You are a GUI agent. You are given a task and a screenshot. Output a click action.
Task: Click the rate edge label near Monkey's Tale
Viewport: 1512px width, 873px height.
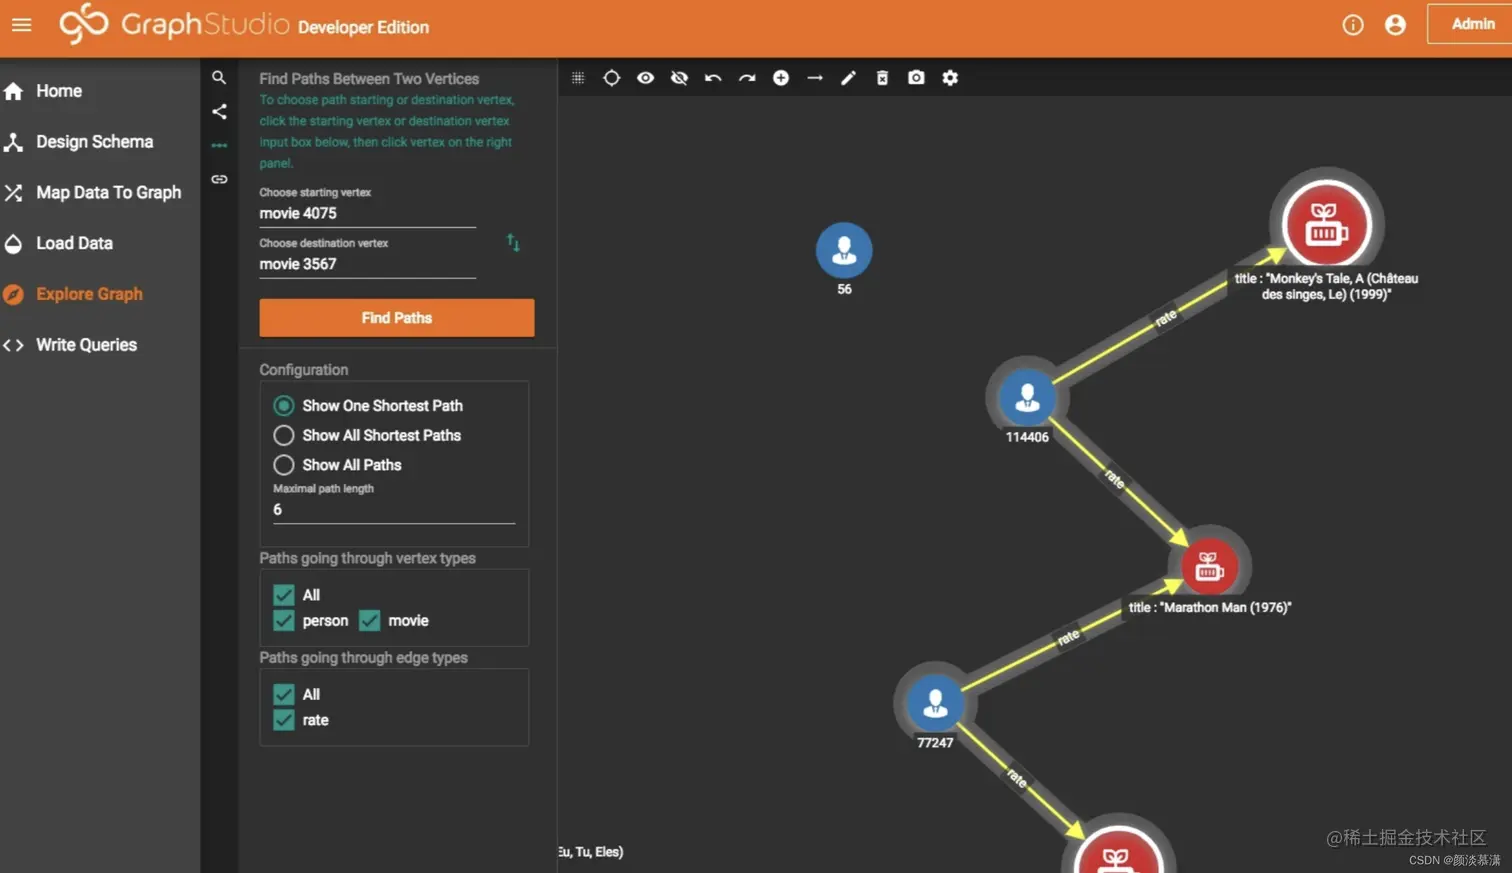point(1166,318)
